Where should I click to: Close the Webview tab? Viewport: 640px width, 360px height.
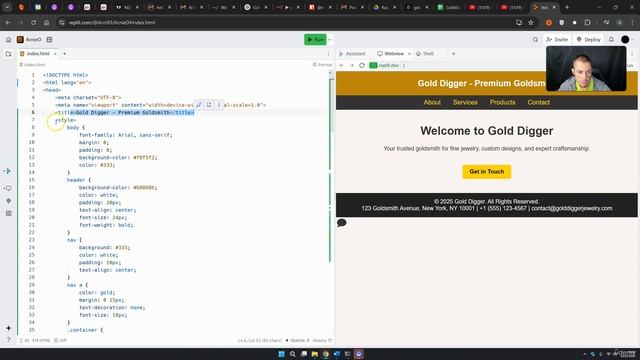point(409,54)
